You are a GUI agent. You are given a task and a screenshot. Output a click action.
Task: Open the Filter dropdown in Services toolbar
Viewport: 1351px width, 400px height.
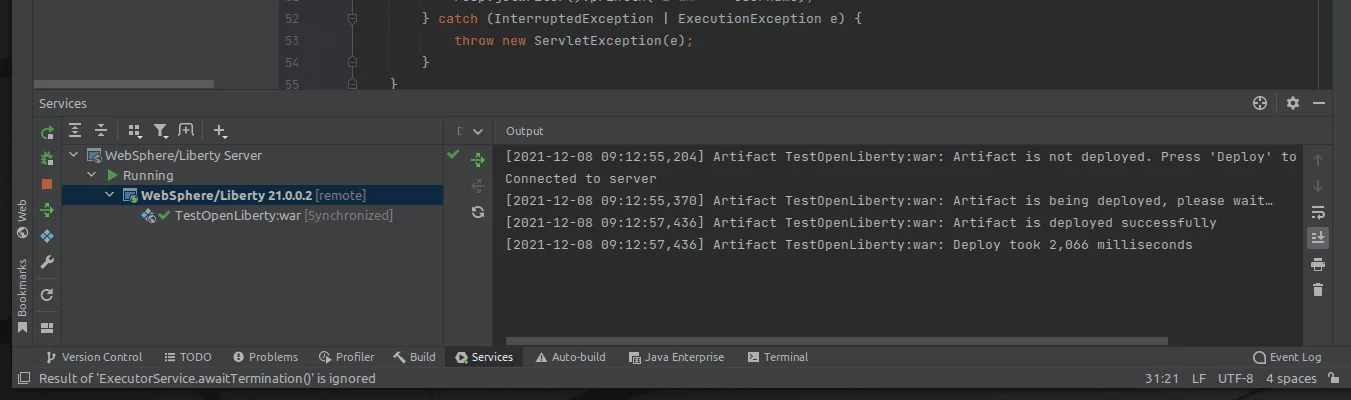coord(160,131)
